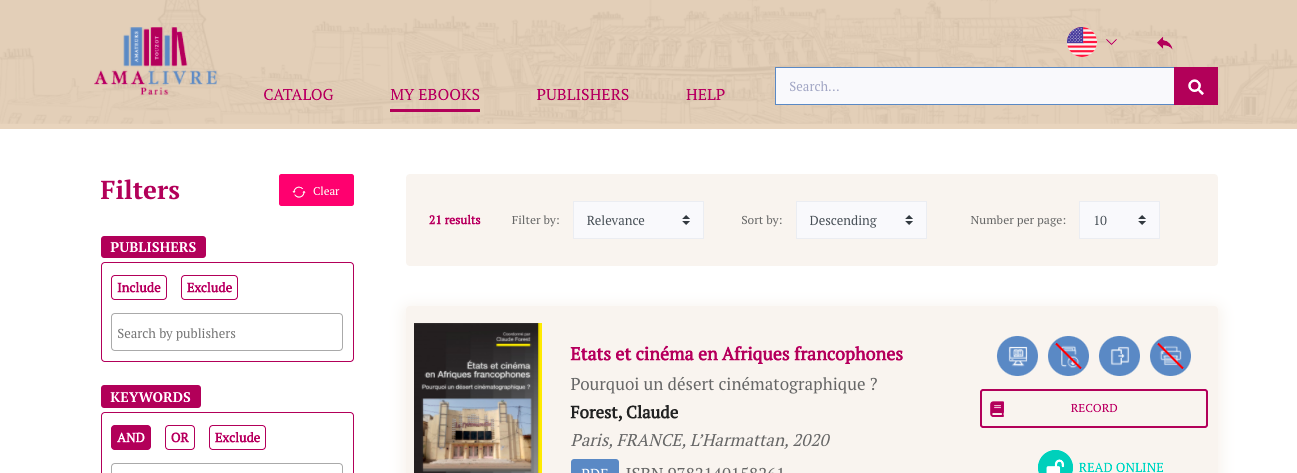This screenshot has height=473, width=1297.
Task: Open the Relevance filter-by dropdown
Action: [638, 220]
